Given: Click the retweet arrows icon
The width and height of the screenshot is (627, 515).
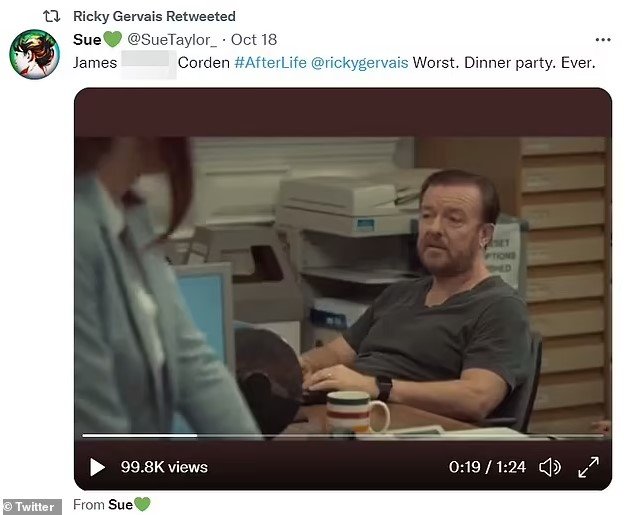Looking at the screenshot, I should pyautogui.click(x=52, y=16).
